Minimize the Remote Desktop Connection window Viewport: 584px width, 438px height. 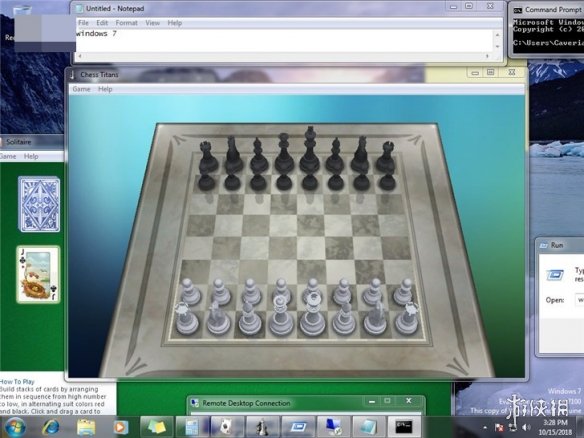(371, 402)
